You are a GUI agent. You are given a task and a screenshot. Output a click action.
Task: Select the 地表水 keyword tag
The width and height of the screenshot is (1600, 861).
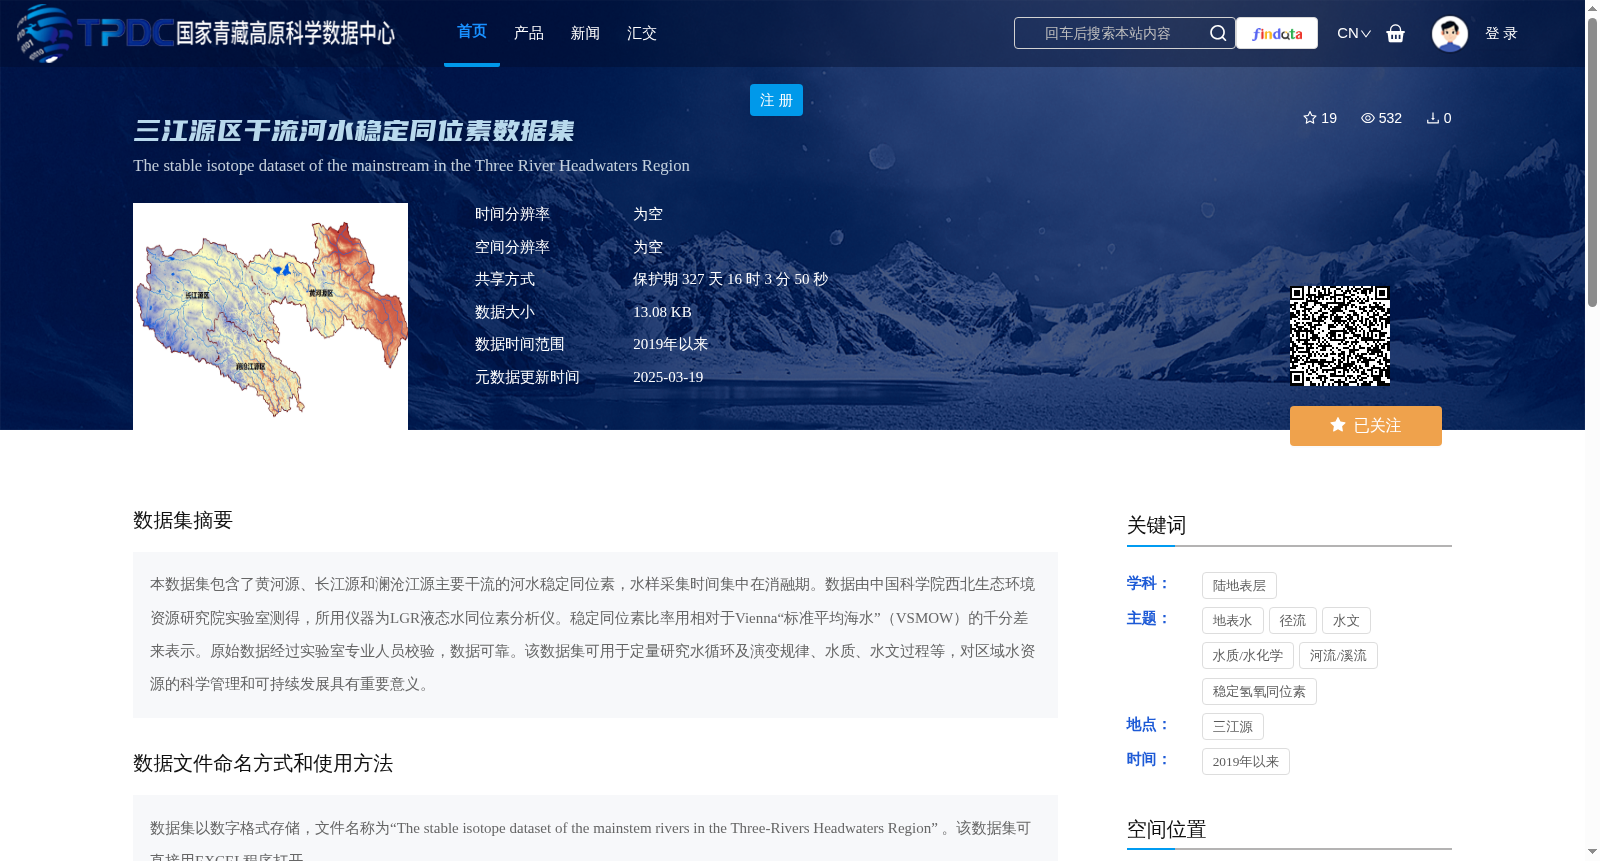tap(1233, 621)
